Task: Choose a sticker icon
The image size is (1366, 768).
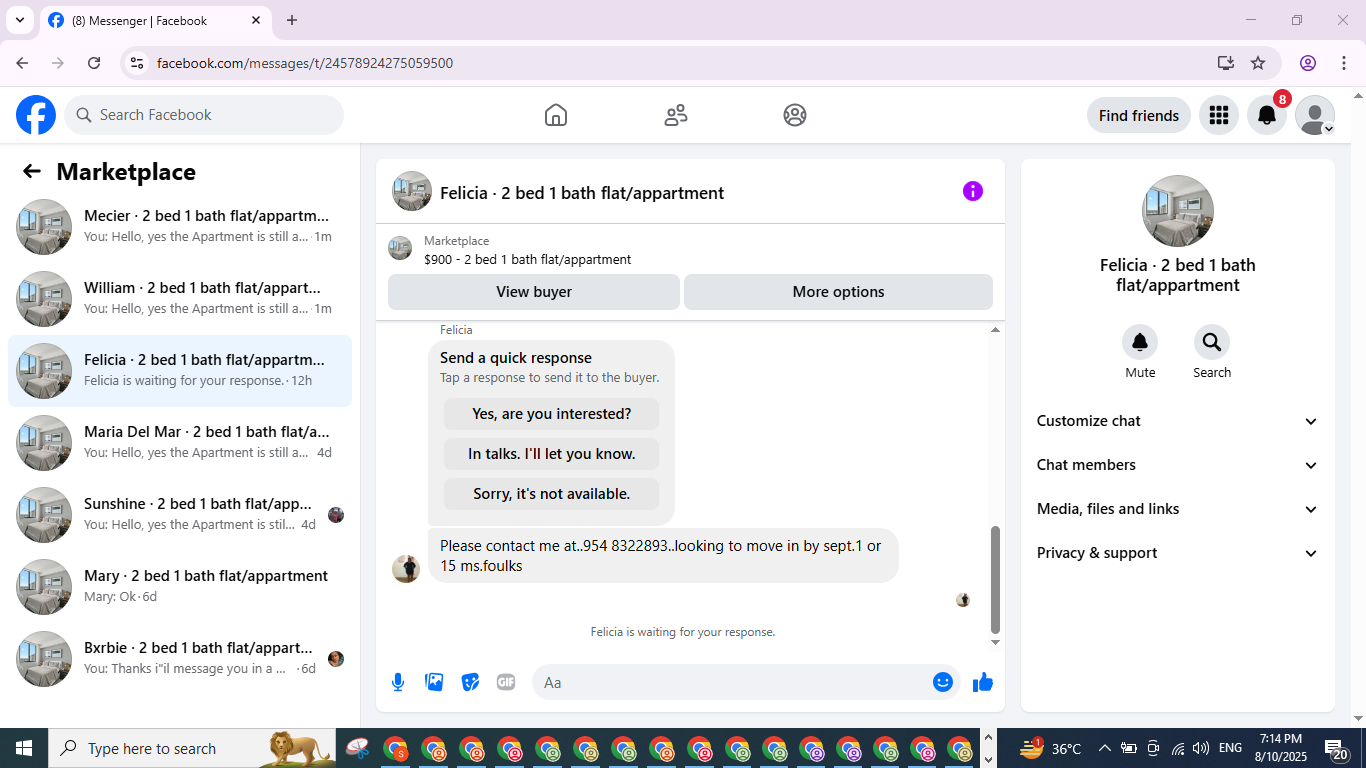Action: tap(470, 682)
